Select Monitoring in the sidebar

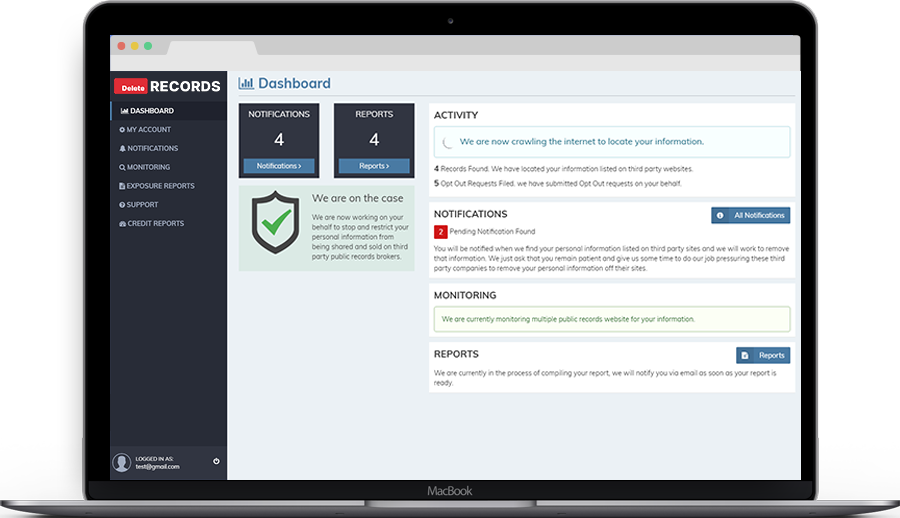pos(145,167)
